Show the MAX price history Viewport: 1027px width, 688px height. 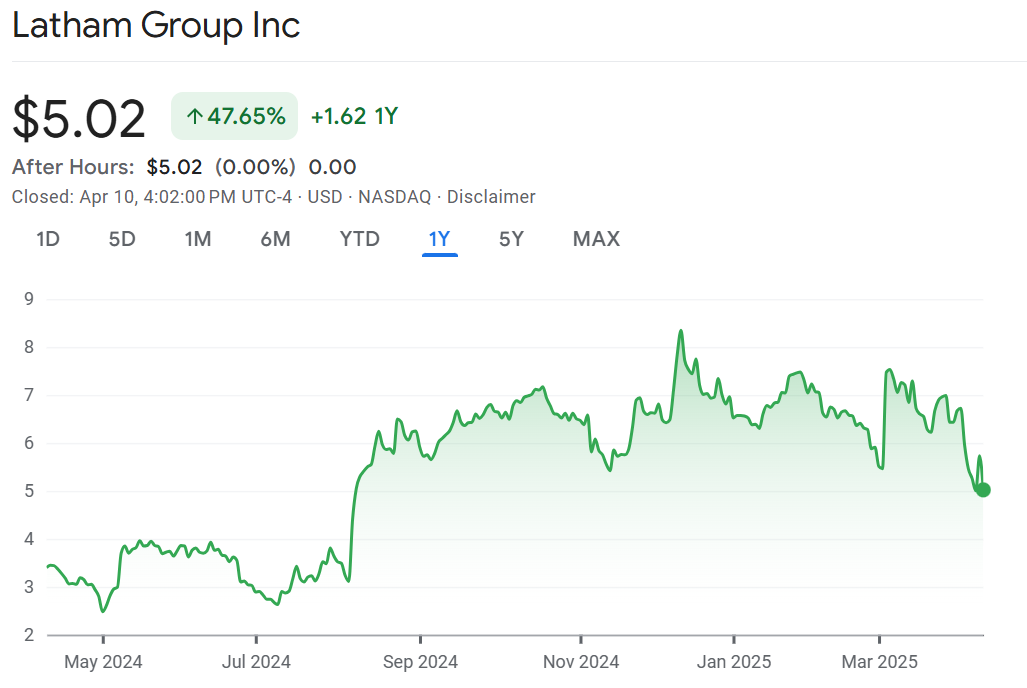pyautogui.click(x=596, y=239)
